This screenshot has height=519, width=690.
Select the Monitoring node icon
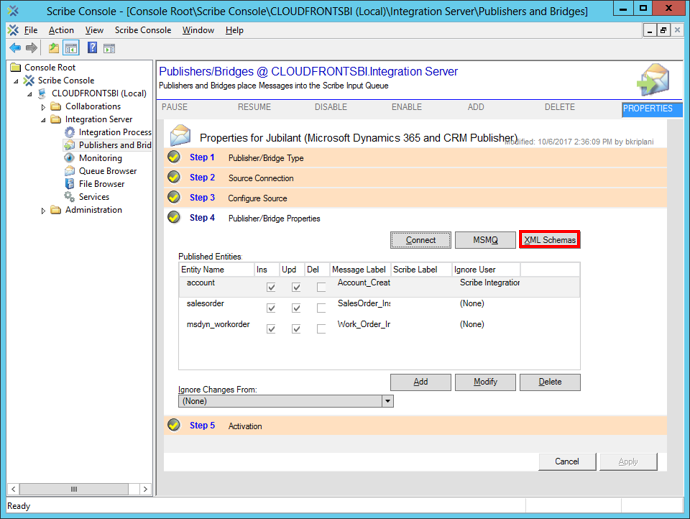pyautogui.click(x=69, y=158)
